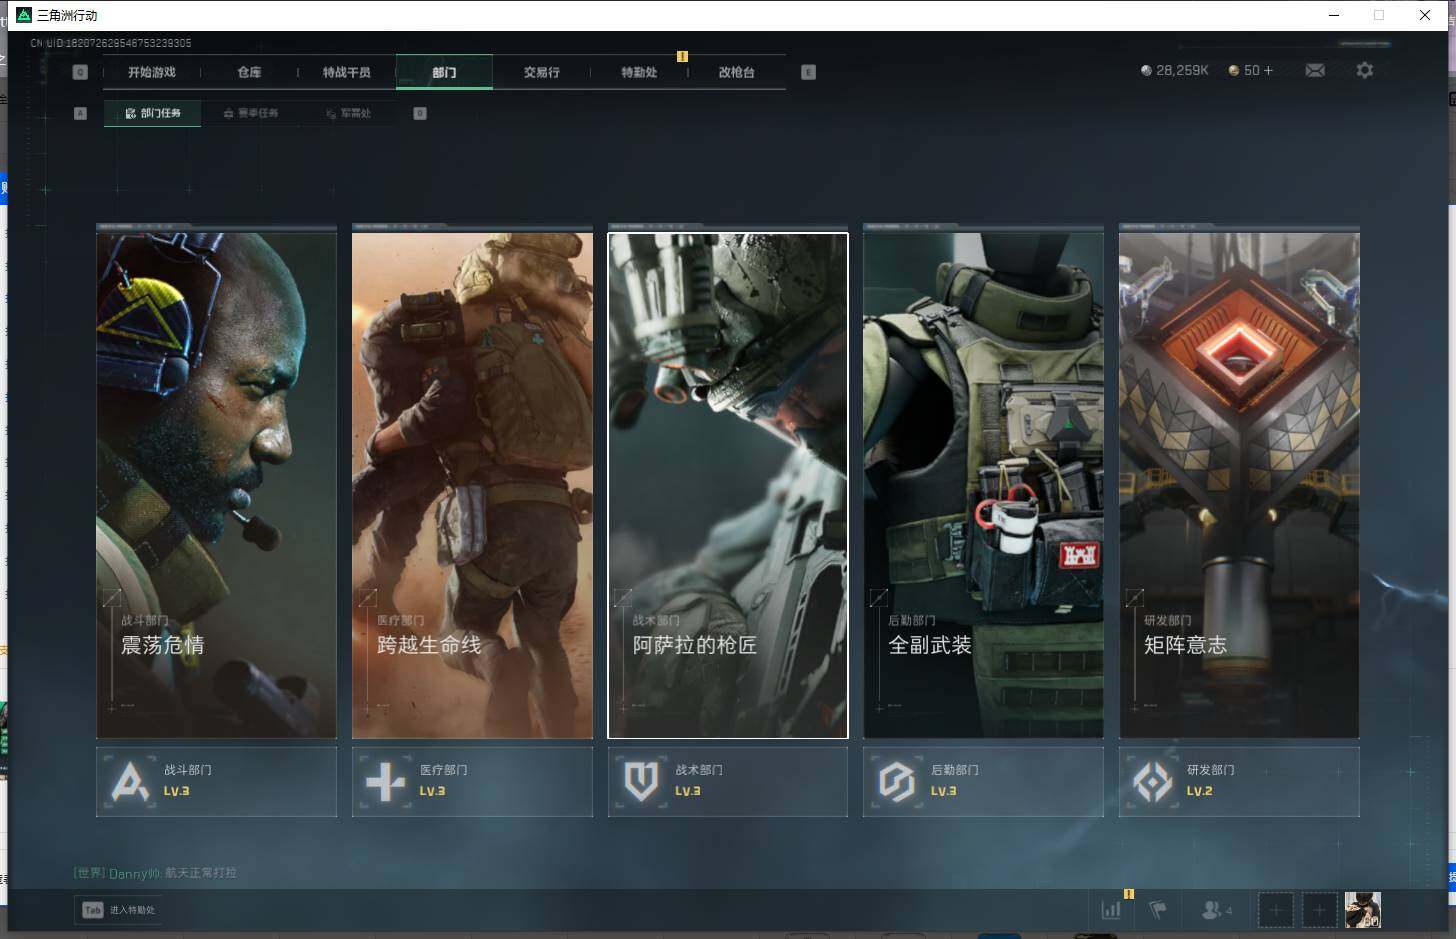
Task: Click the 战斗部门 triangle emblem icon
Action: pyautogui.click(x=131, y=782)
